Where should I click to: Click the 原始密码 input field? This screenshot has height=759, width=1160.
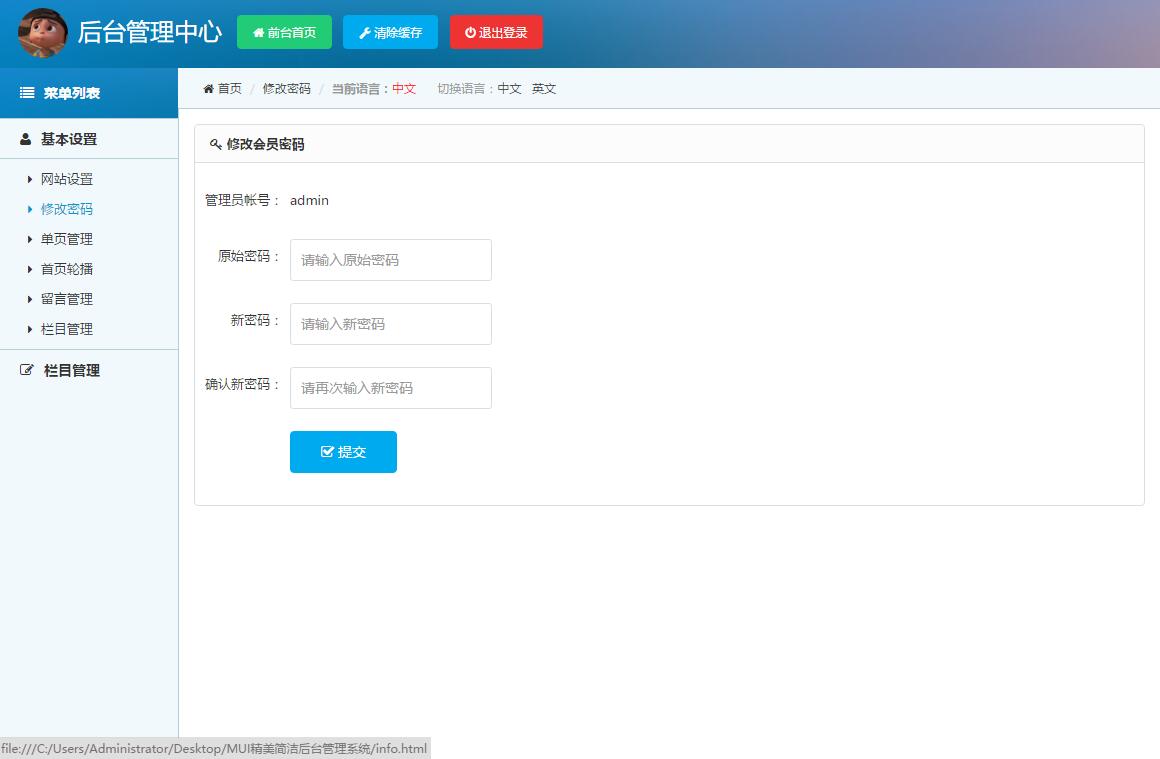click(390, 260)
